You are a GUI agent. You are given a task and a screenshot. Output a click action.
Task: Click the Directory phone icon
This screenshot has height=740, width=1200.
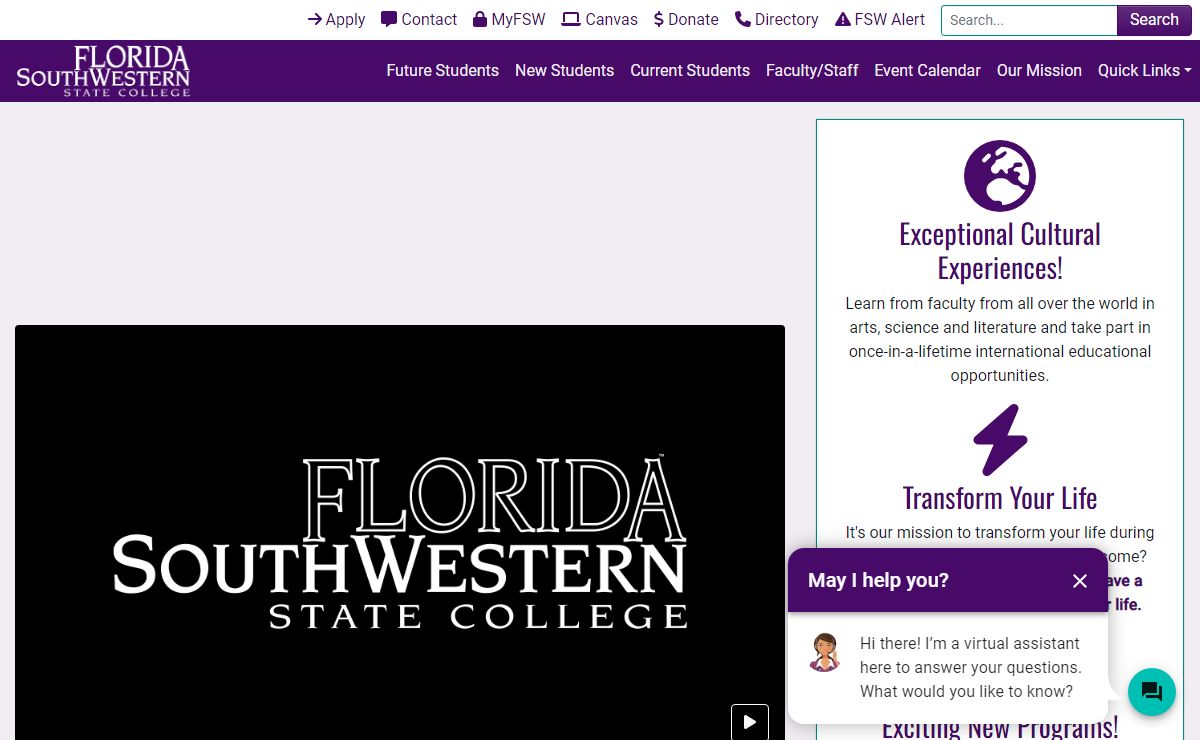pyautogui.click(x=743, y=19)
